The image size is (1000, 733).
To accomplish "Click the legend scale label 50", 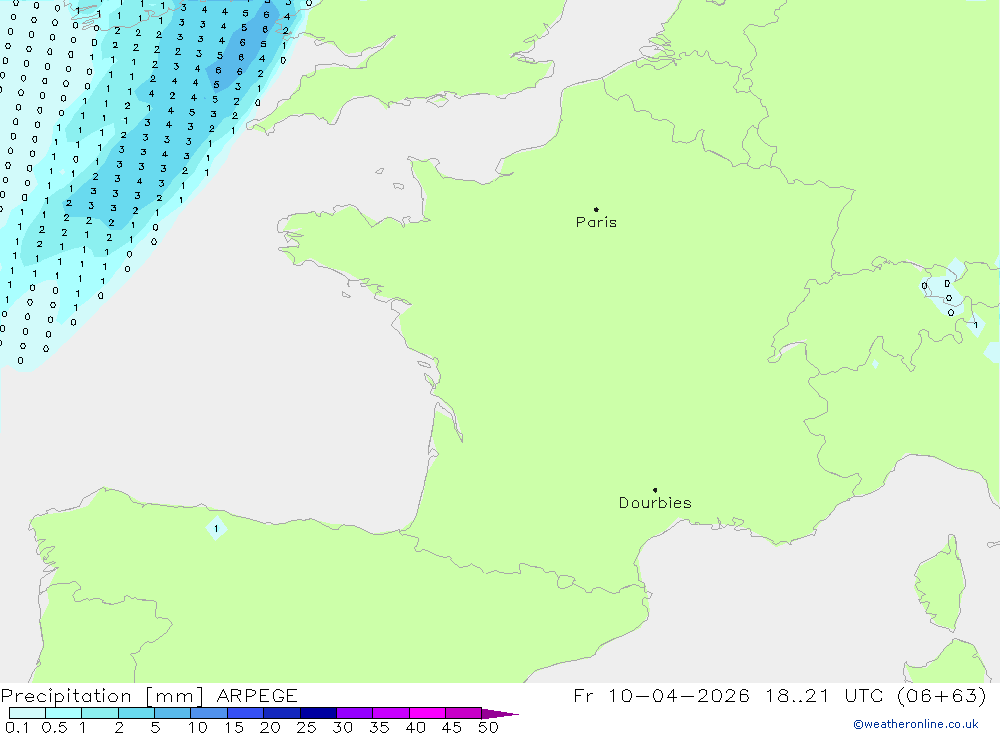I will tap(489, 727).
